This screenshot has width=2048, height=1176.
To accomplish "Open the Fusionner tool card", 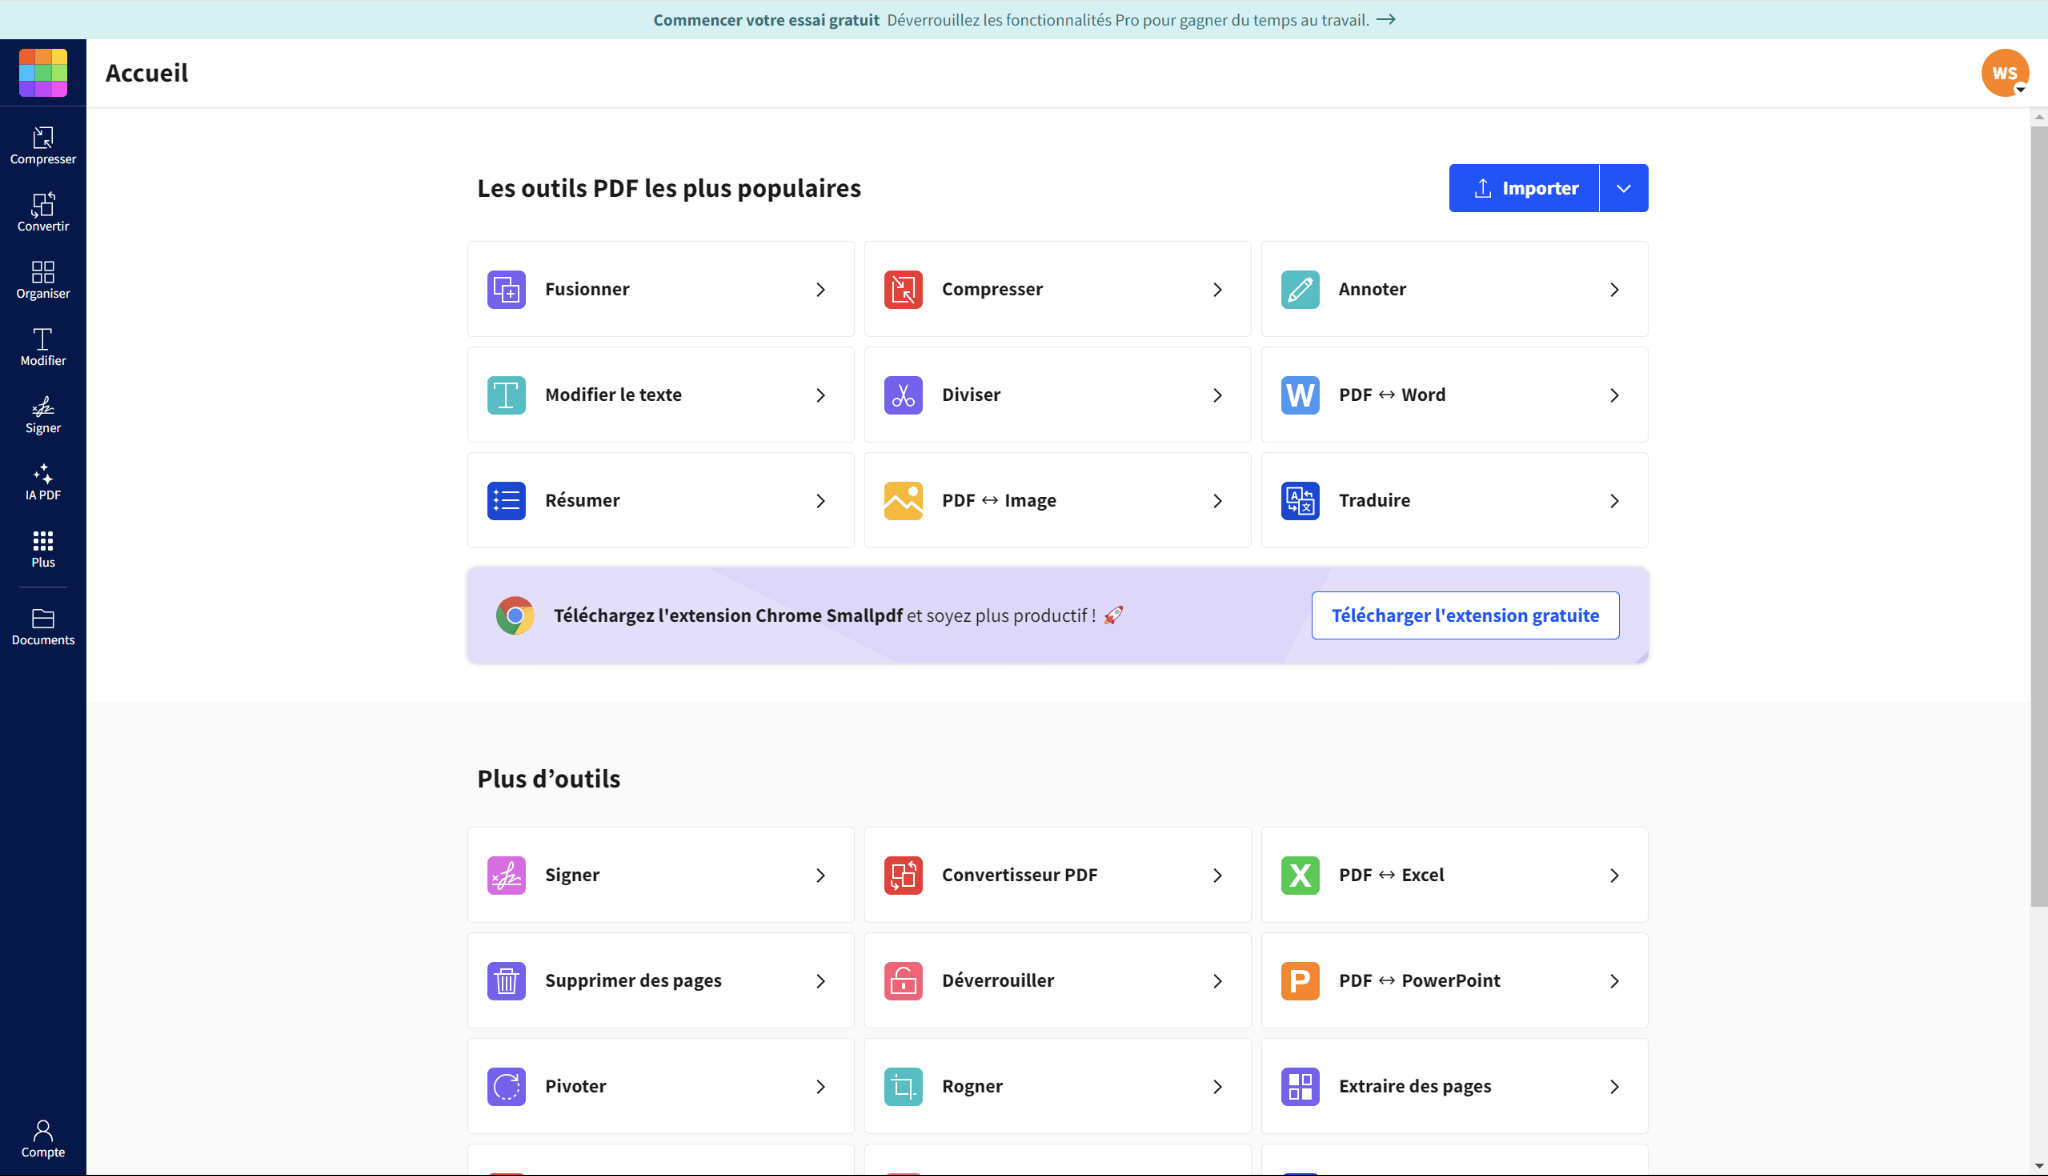I will point(660,289).
